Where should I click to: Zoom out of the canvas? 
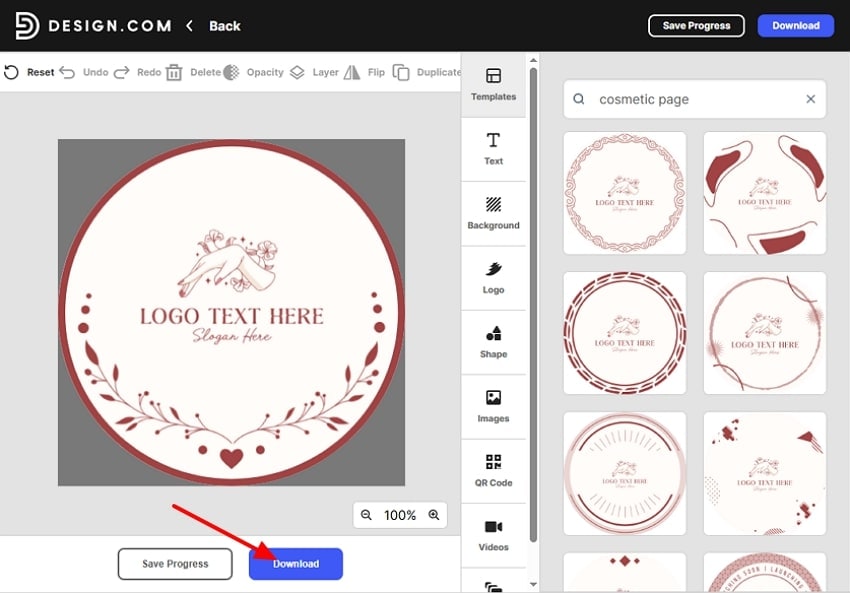(366, 515)
